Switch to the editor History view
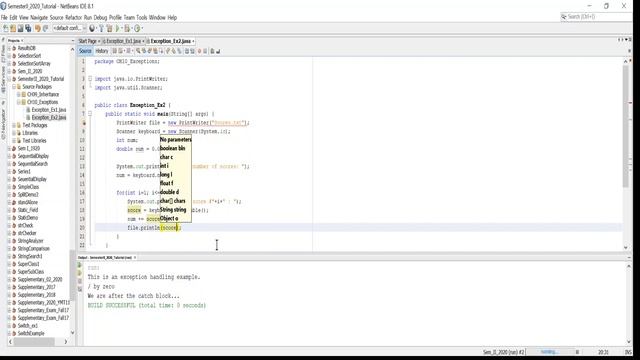 [102, 51]
